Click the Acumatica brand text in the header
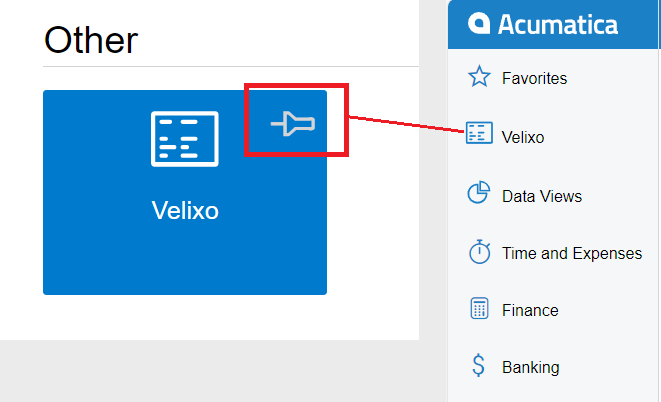Viewport: 661px width, 402px height. (558, 24)
